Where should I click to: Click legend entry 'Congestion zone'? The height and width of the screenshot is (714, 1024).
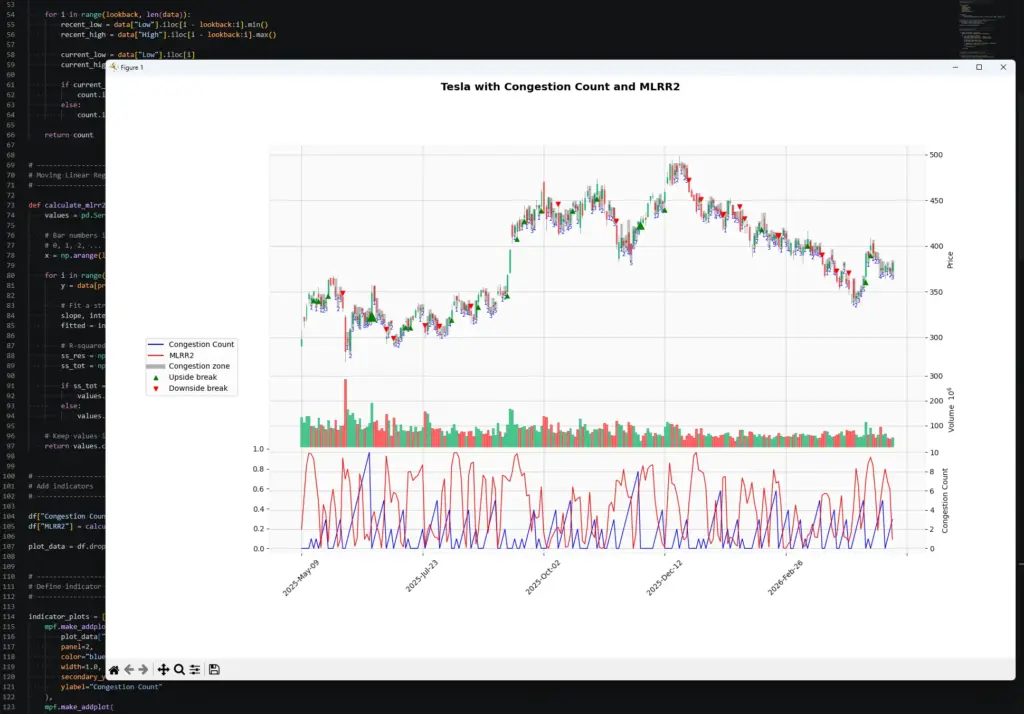tap(199, 366)
